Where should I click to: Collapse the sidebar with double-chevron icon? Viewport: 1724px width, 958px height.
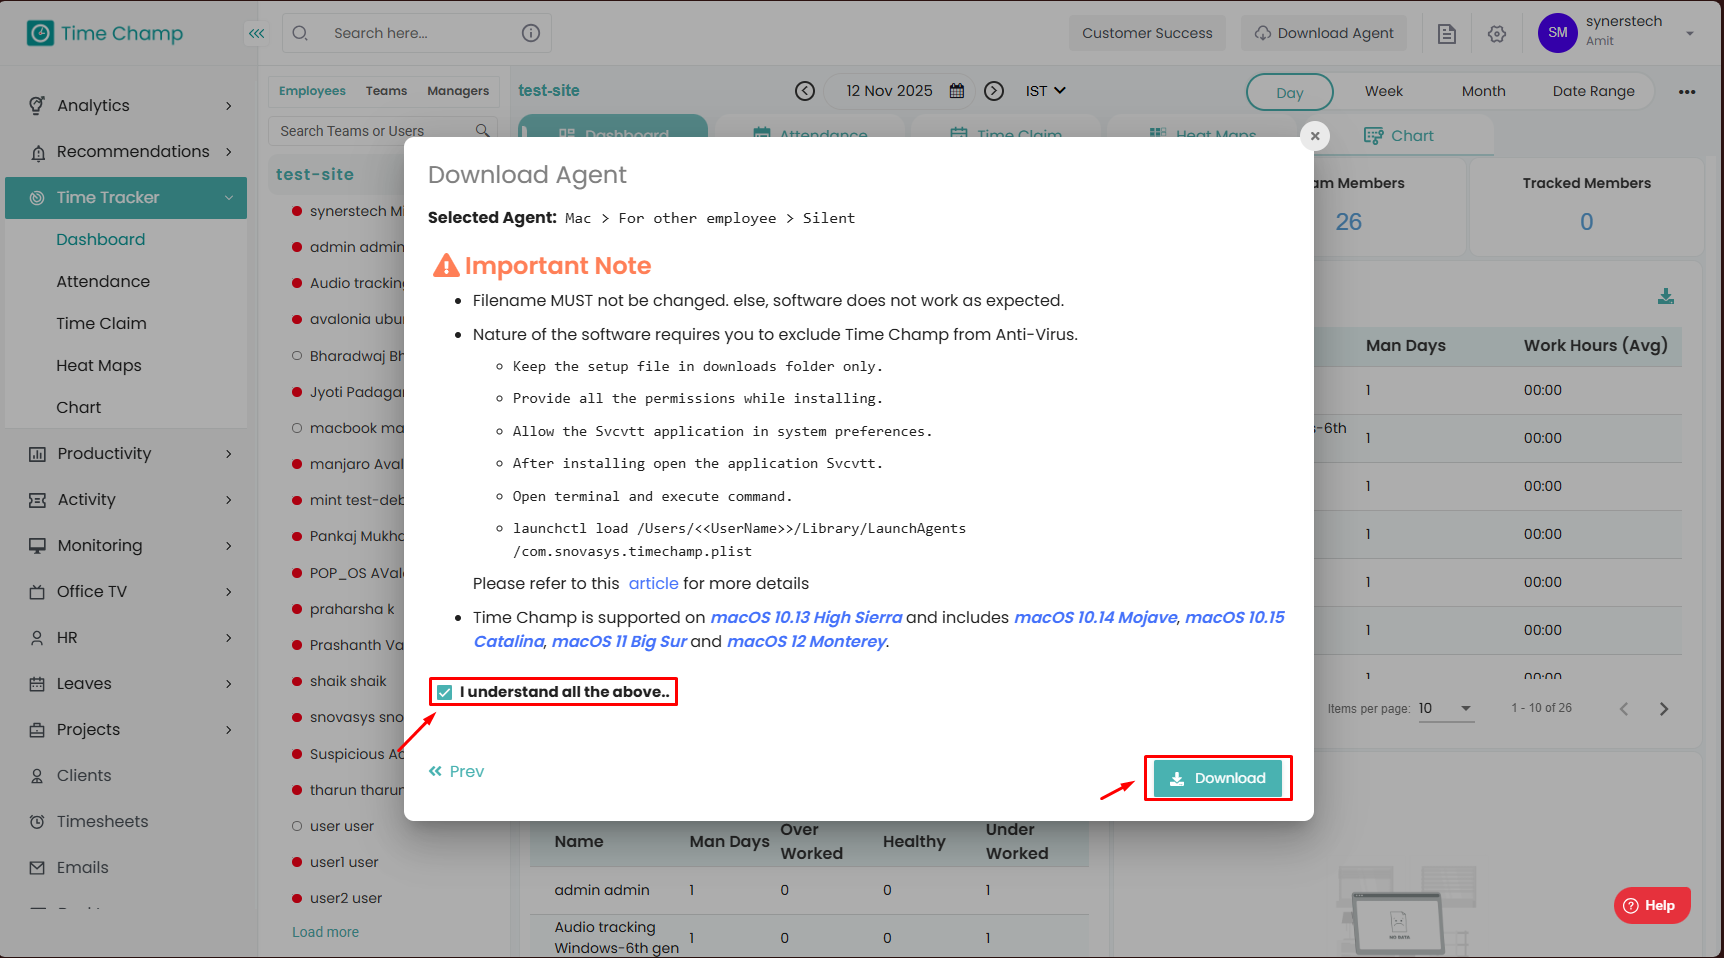click(257, 33)
